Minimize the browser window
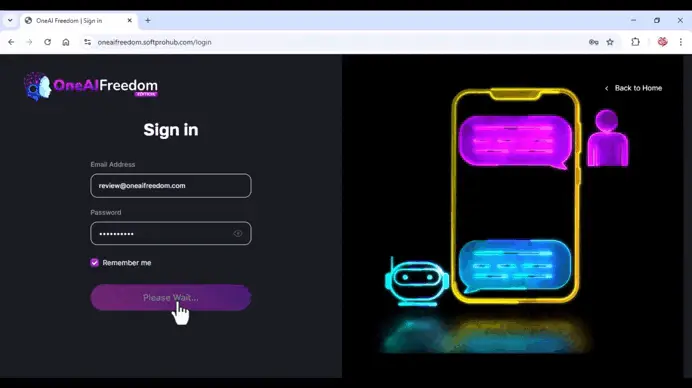This screenshot has height=388, width=692. (x=633, y=20)
